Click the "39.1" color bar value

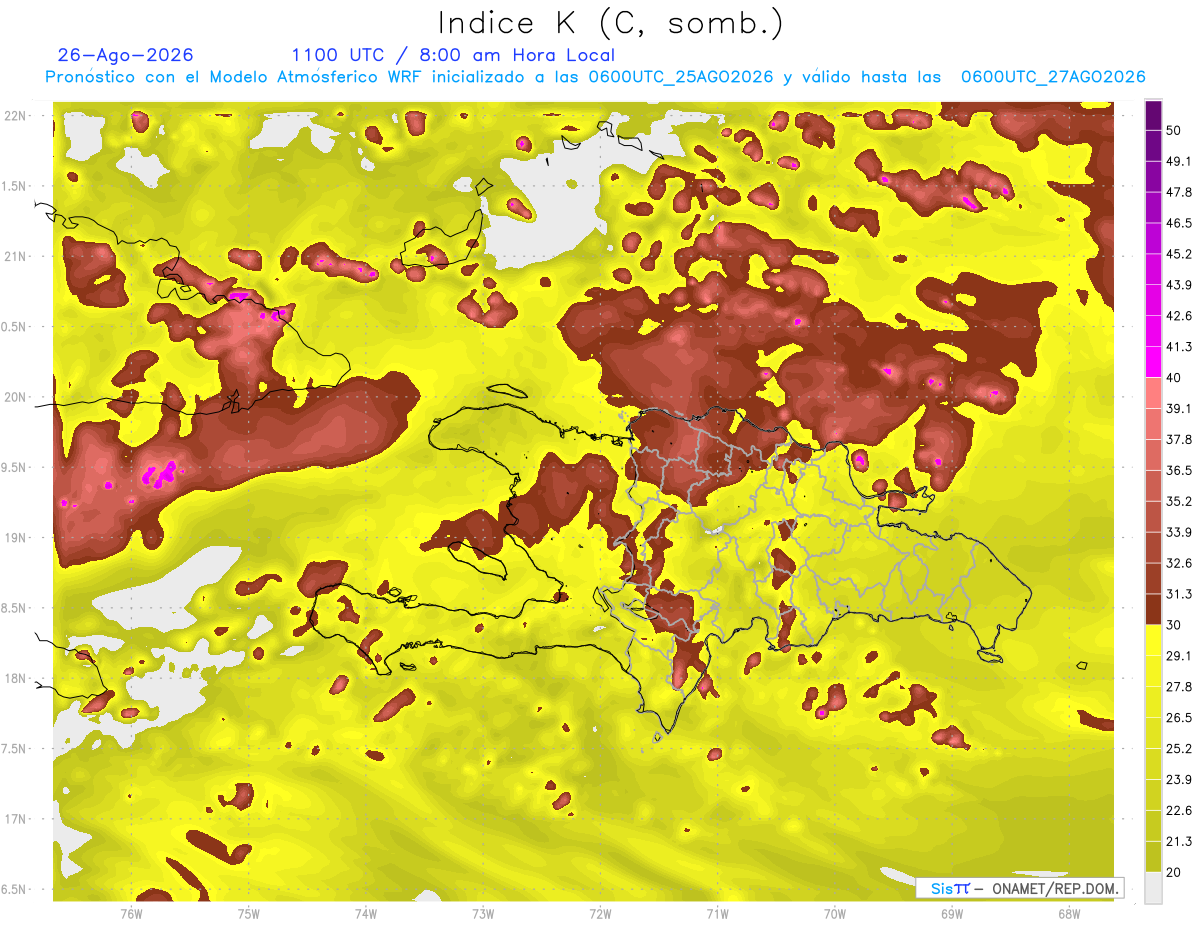click(x=1179, y=408)
